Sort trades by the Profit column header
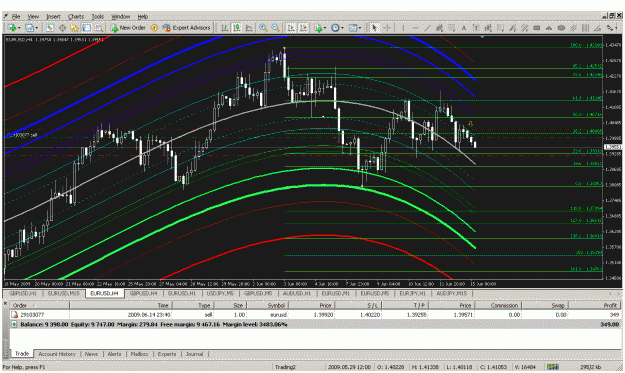This screenshot has height=373, width=625. click(x=596, y=305)
